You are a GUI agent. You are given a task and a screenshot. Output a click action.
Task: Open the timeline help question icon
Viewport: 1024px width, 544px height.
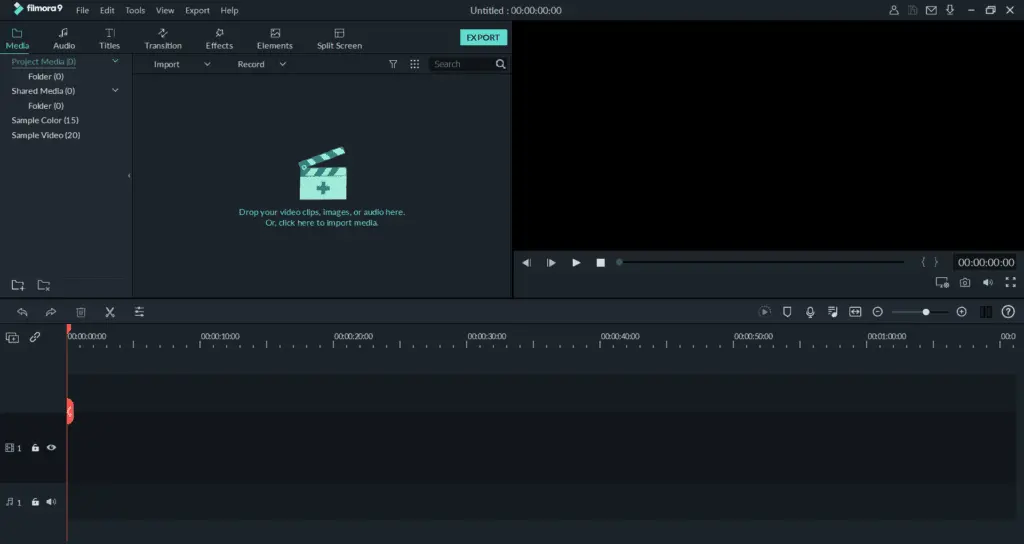pyautogui.click(x=1008, y=312)
